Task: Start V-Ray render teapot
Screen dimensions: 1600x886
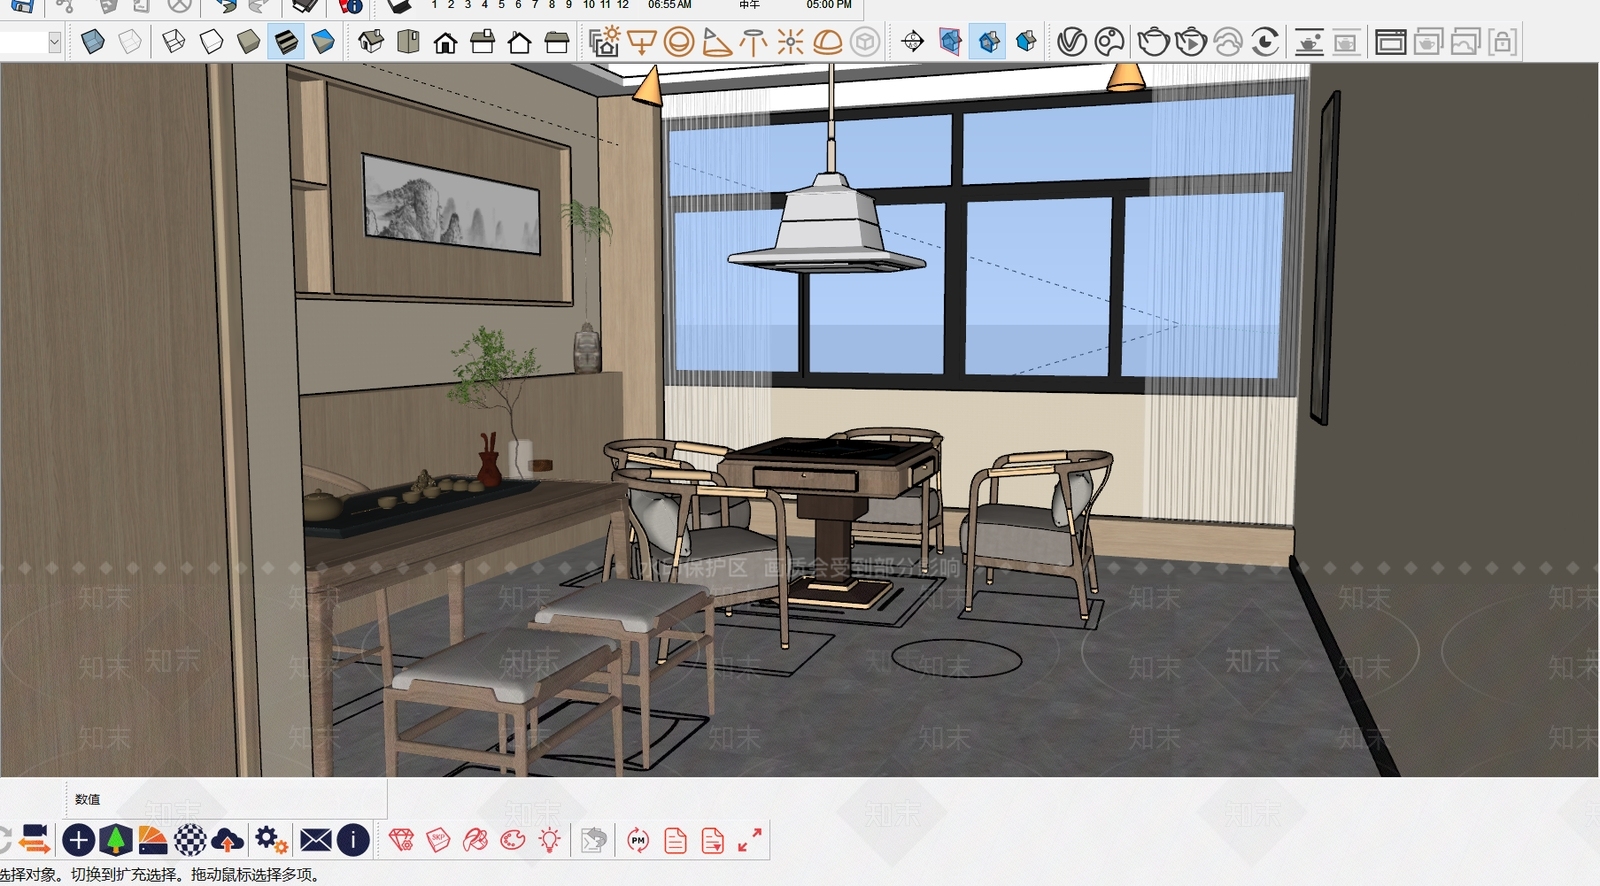Action: point(1154,42)
